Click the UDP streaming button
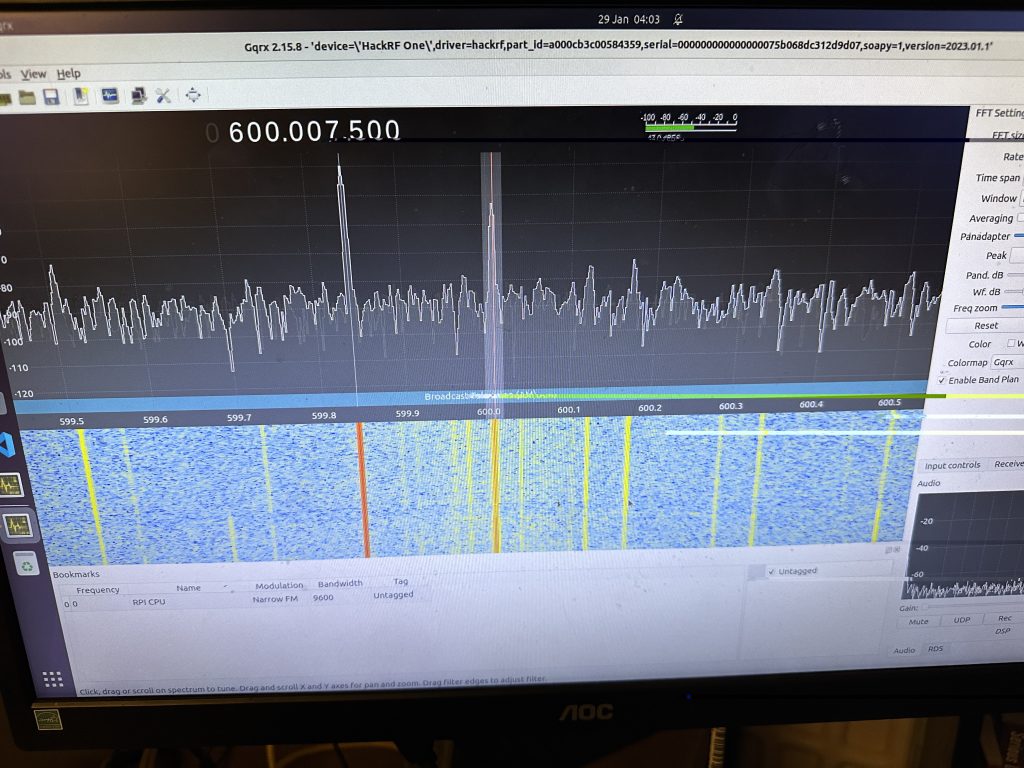Screen dimensions: 1024x768 961,620
